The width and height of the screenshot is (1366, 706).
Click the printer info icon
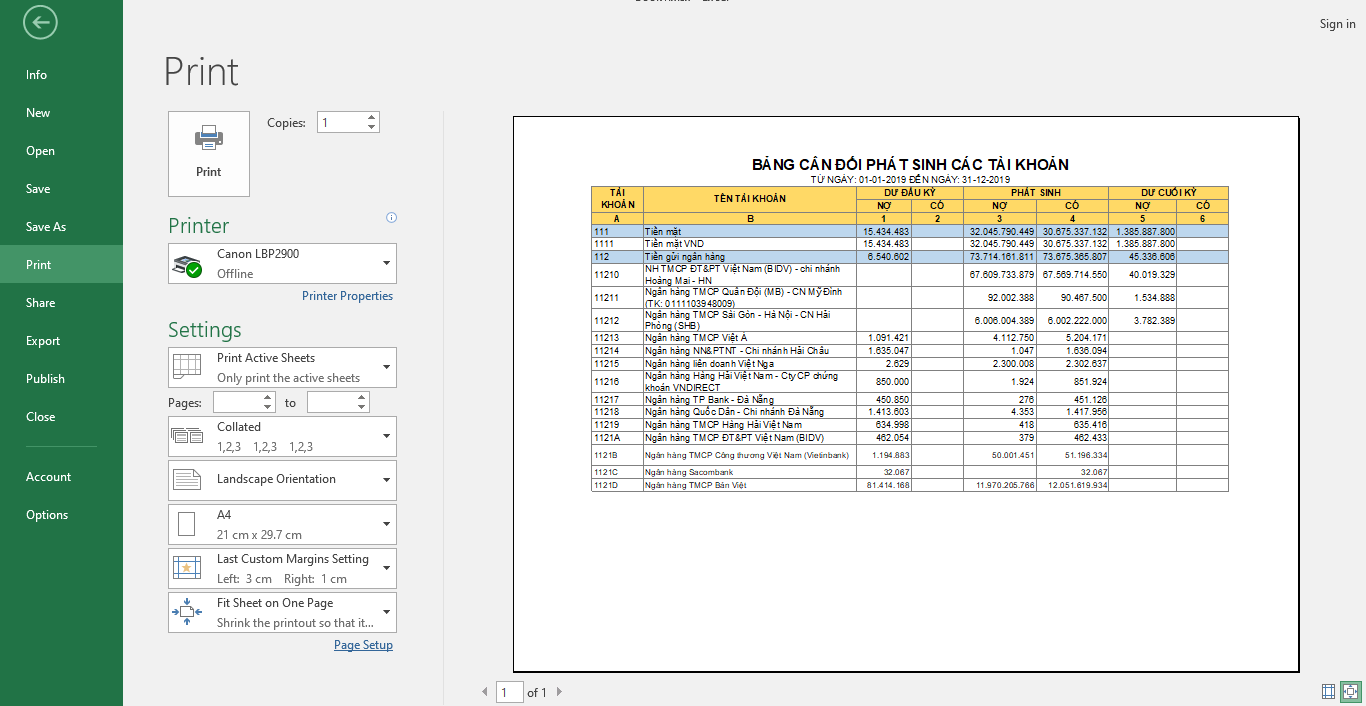[391, 217]
